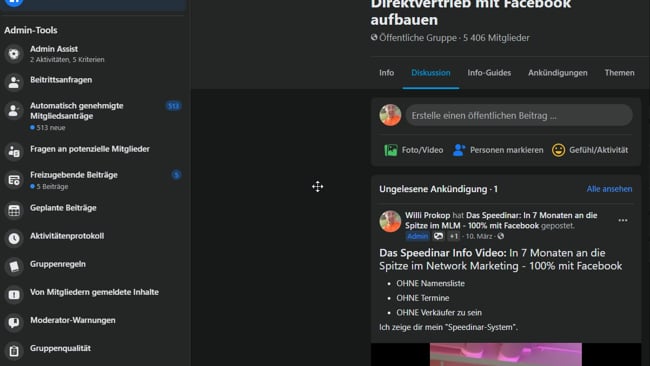This screenshot has height=366, width=650.
Task: Click the blue 5 badge for Freizugebende Beiträge
Action: pos(176,175)
